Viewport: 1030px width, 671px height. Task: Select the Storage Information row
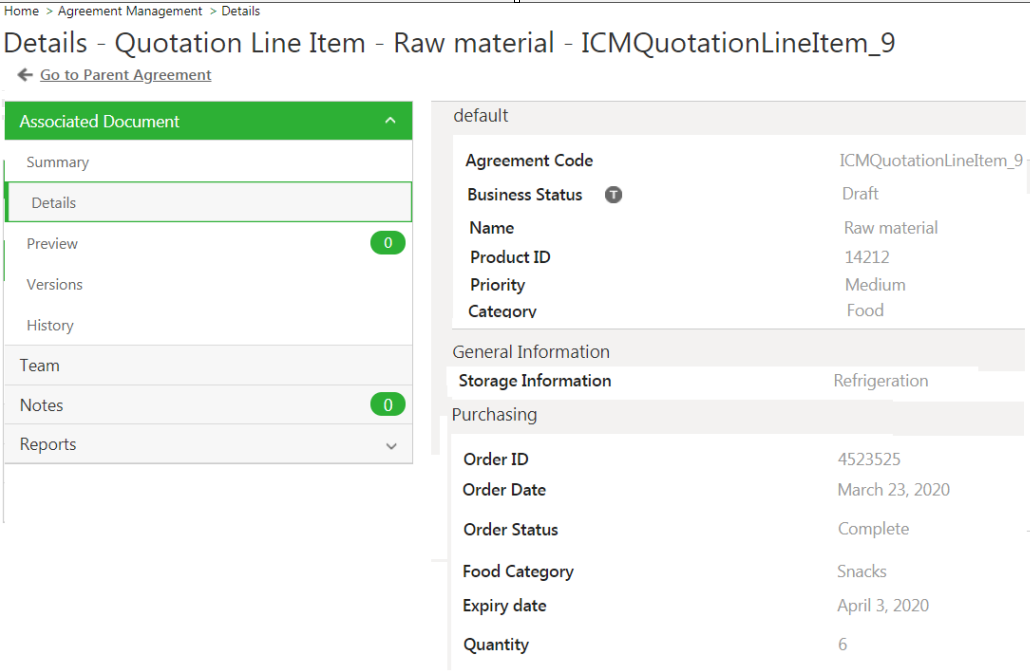point(535,380)
